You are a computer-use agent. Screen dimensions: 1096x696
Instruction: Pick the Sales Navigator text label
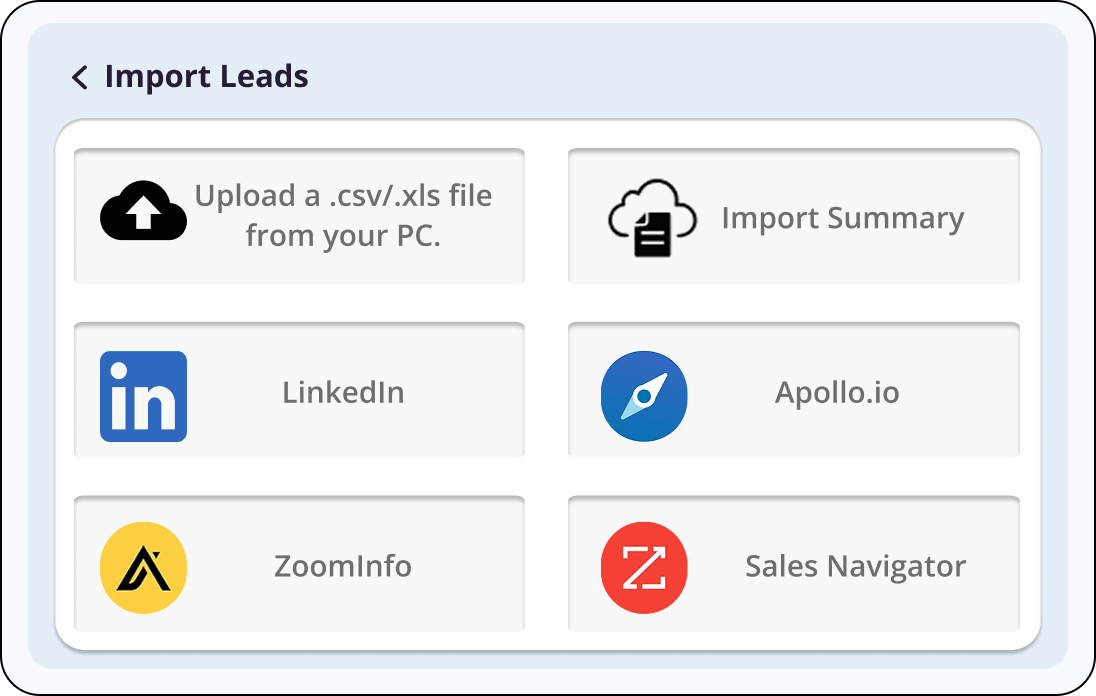coord(855,566)
